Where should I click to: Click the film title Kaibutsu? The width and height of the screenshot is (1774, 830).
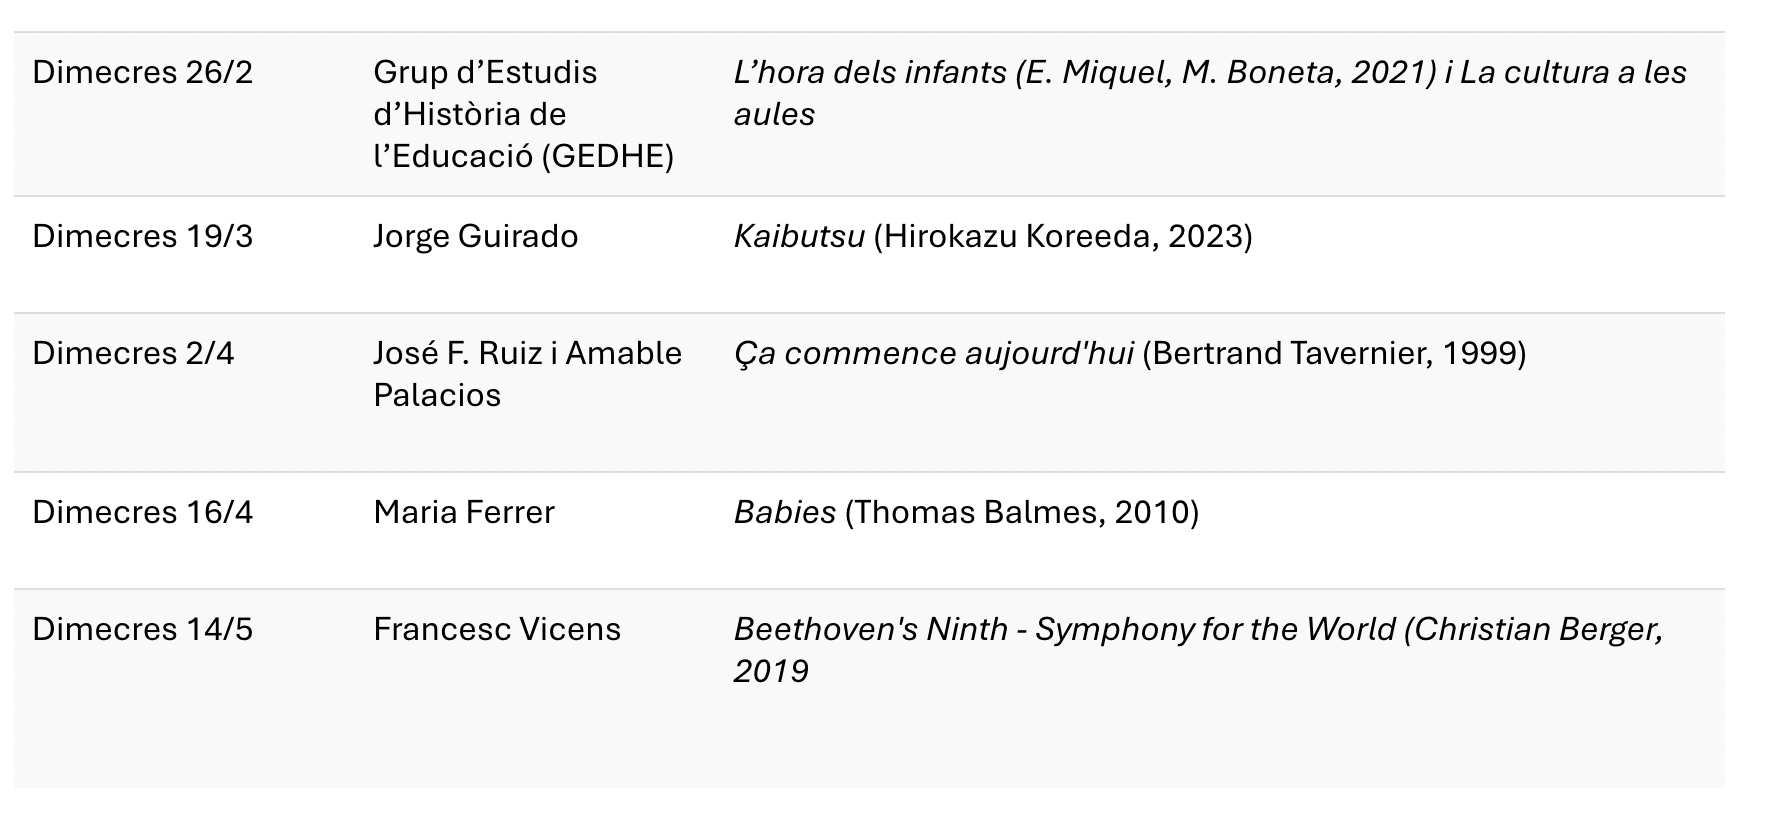point(799,237)
